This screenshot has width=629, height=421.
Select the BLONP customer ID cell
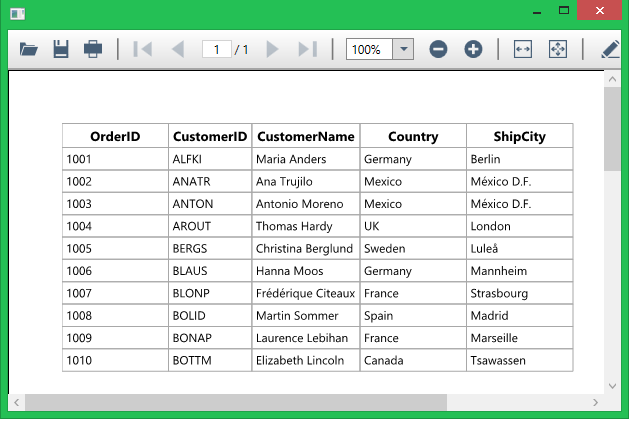(210, 293)
